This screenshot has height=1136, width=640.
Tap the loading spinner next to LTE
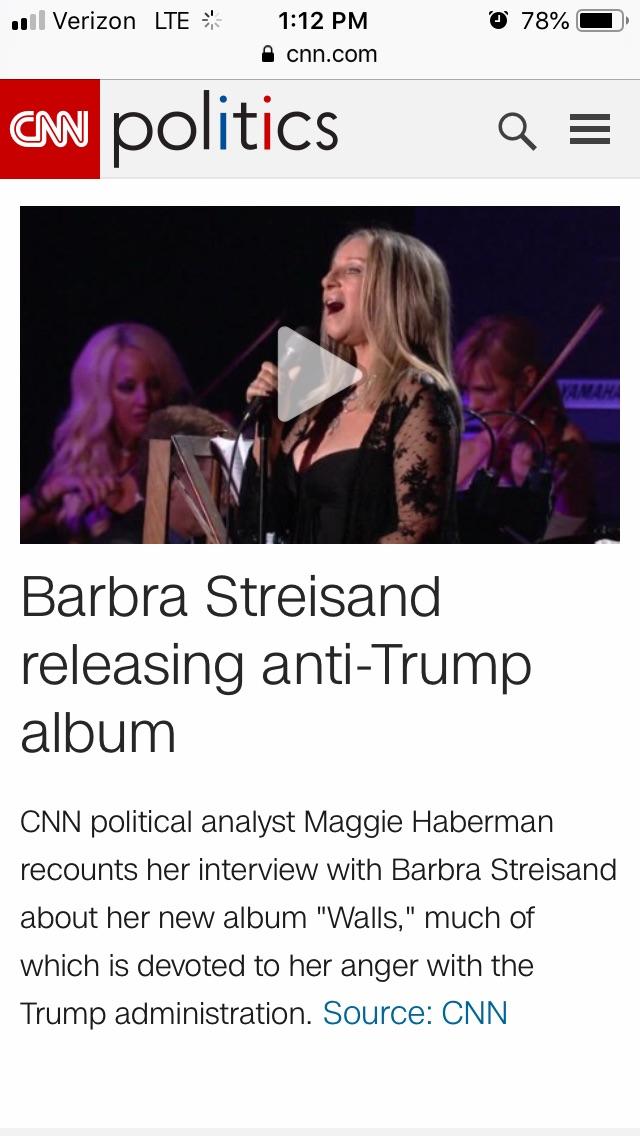(x=211, y=21)
